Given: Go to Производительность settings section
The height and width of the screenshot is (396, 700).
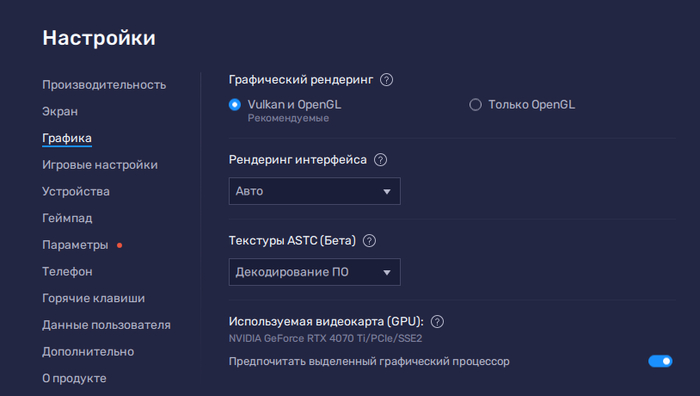Looking at the screenshot, I should [x=104, y=85].
